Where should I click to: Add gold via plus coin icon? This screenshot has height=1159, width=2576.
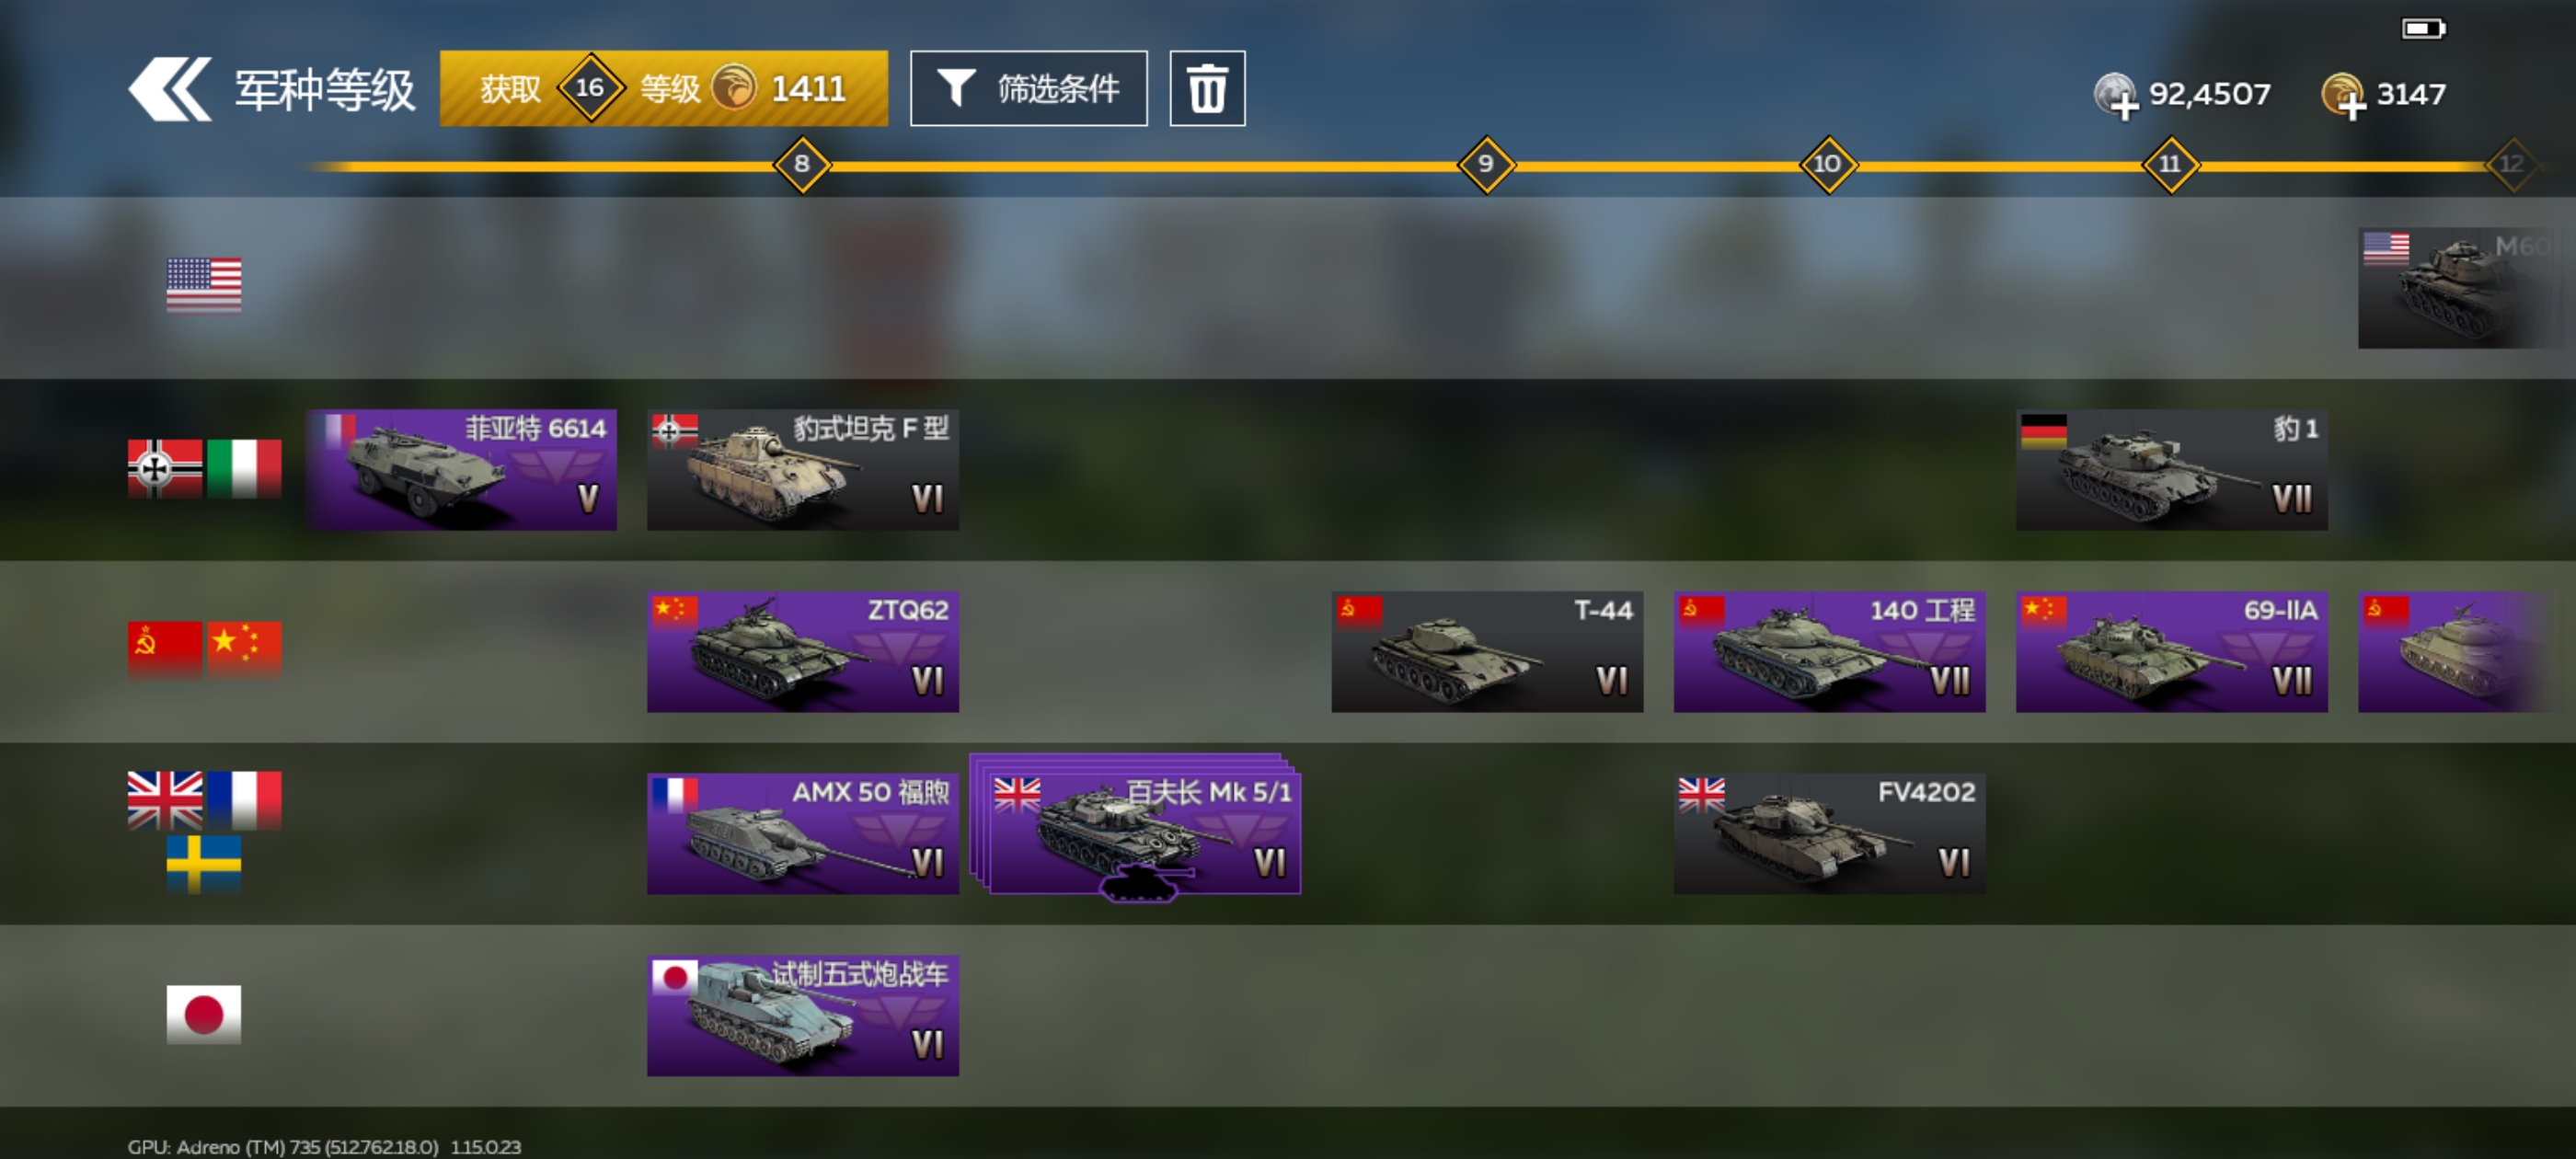[x=2343, y=96]
